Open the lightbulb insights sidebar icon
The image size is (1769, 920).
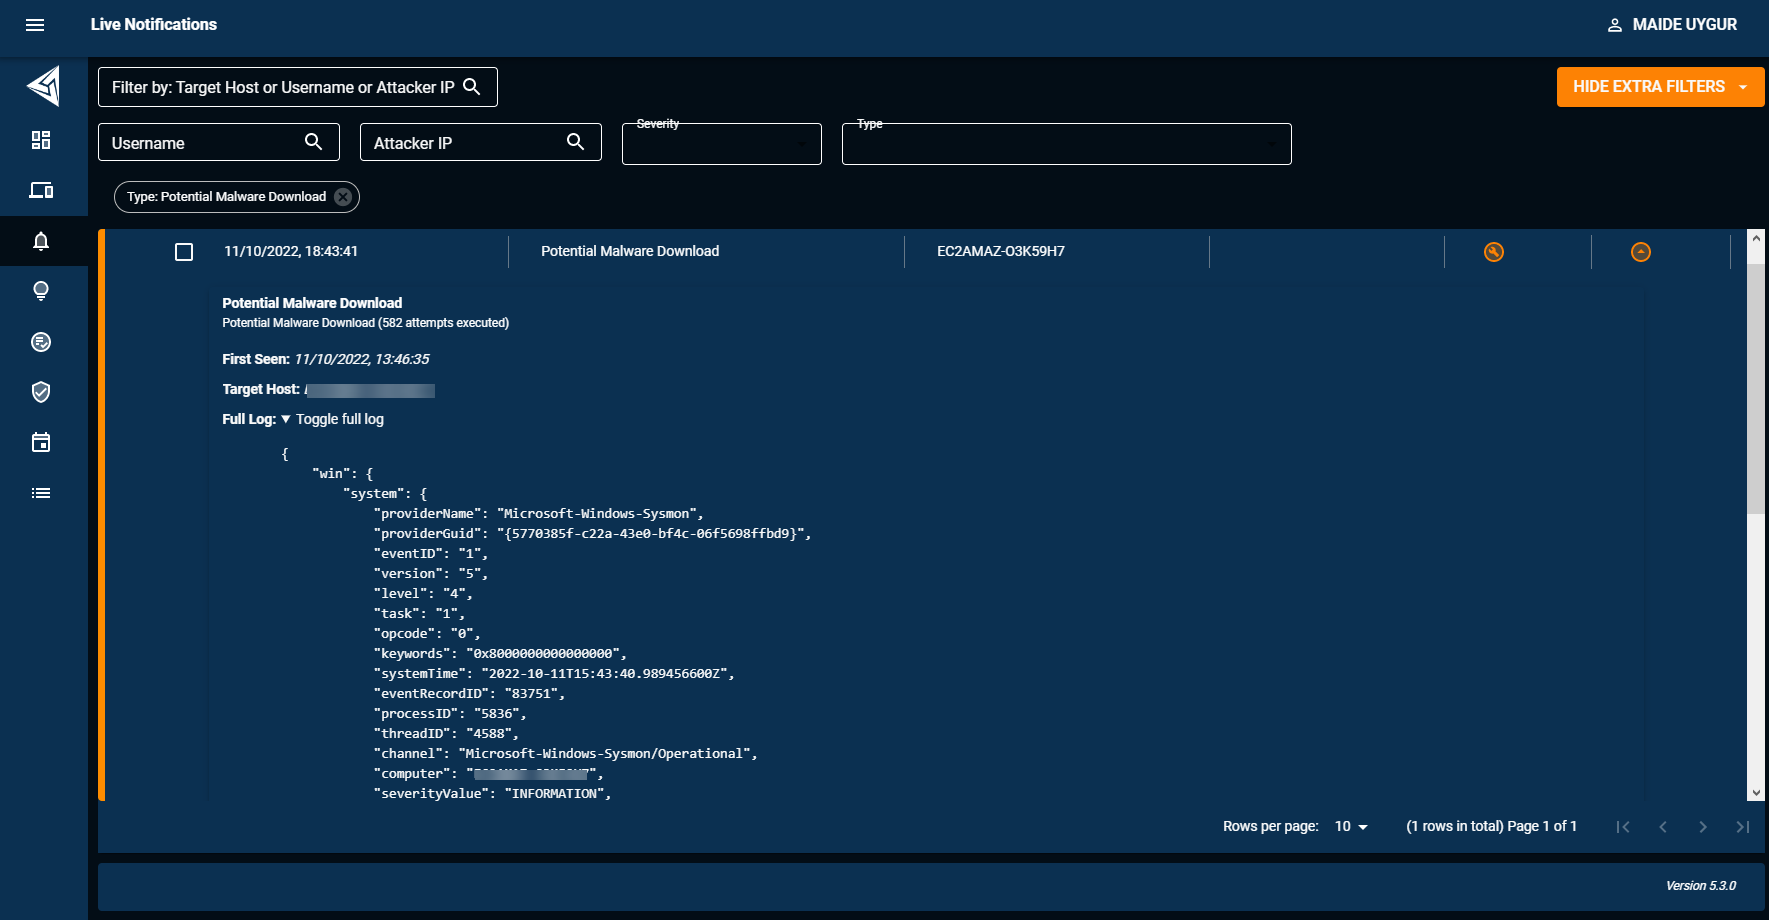click(x=41, y=291)
